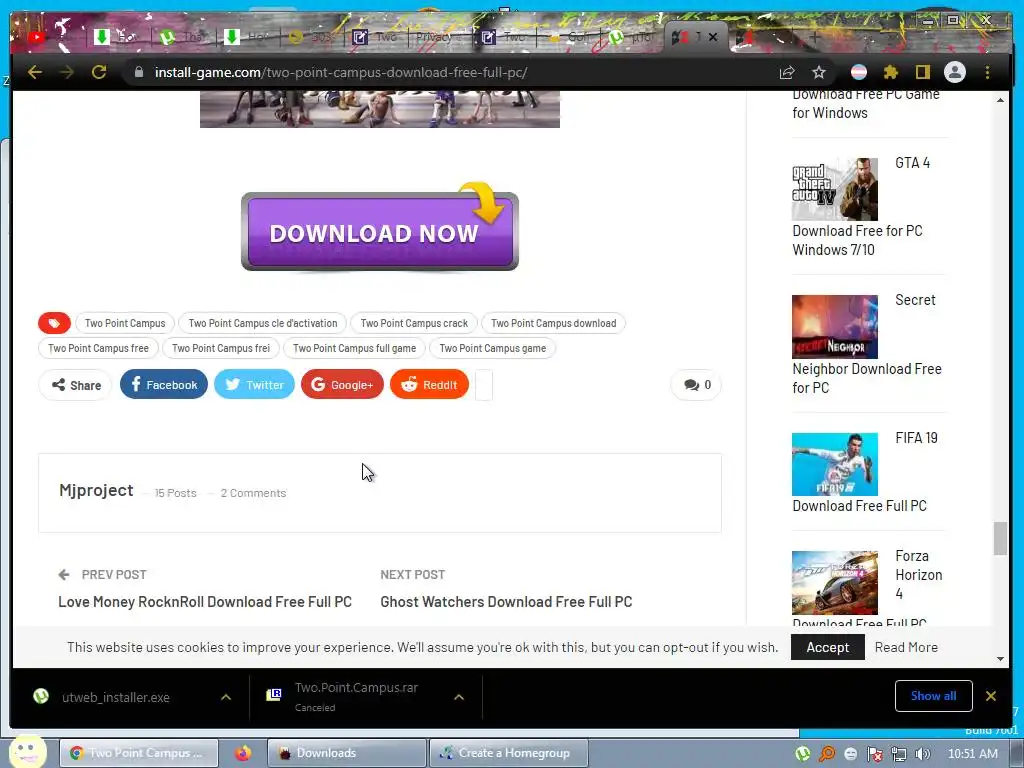This screenshot has height=768, width=1024.
Task: Open the uTorrent tray icon
Action: click(803, 754)
